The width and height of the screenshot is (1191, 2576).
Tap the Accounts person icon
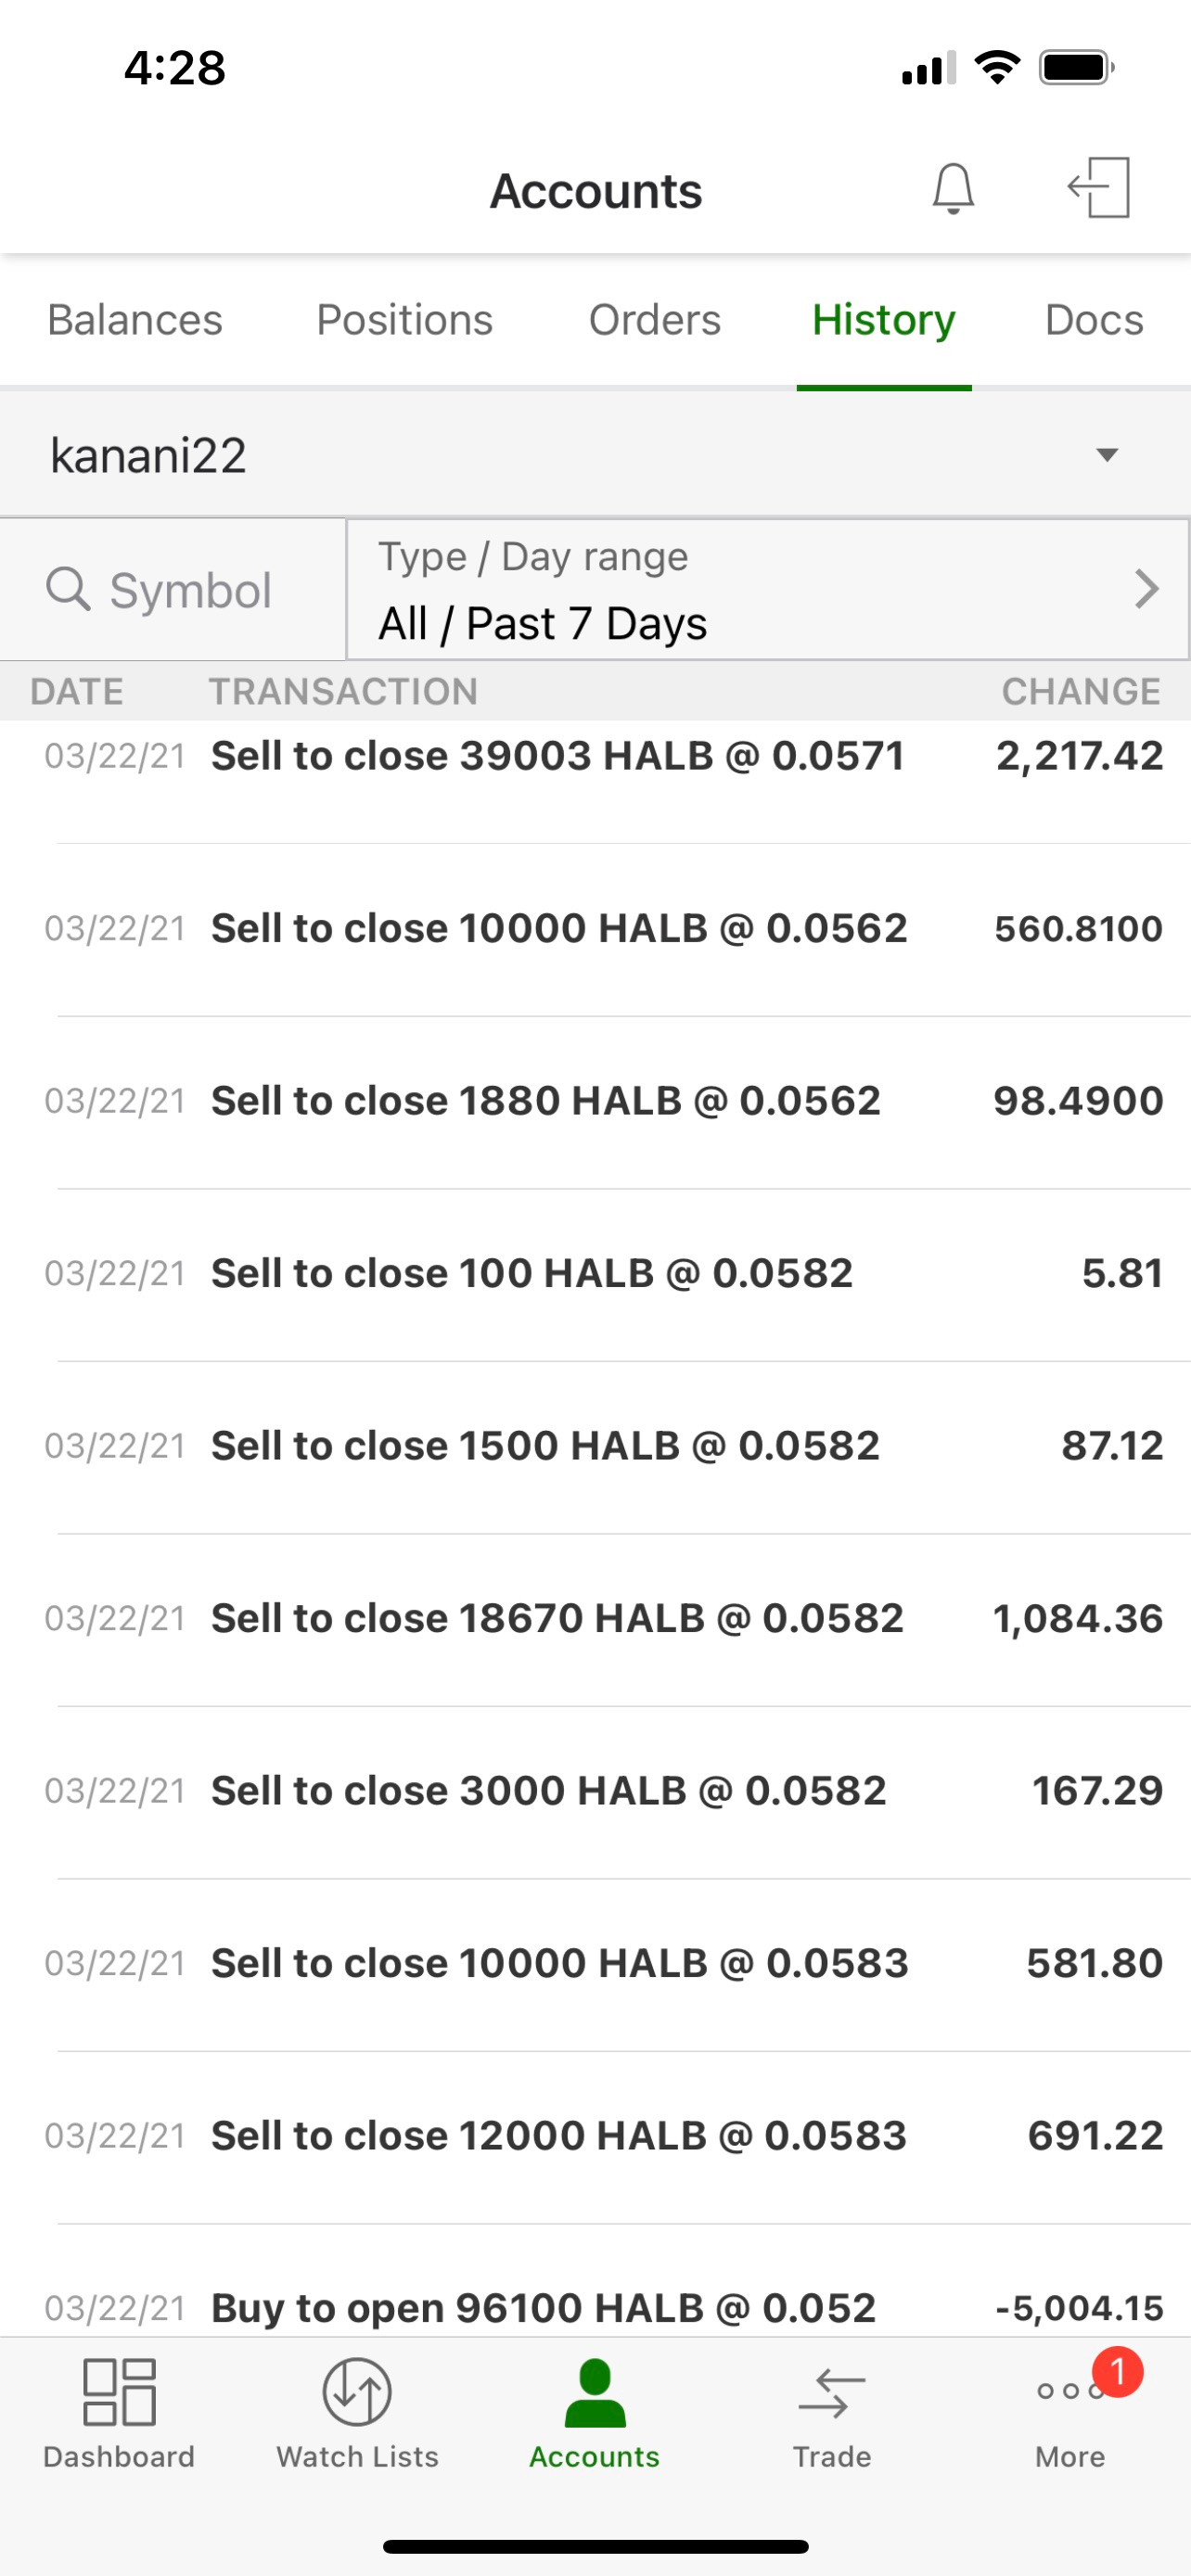(595, 2392)
